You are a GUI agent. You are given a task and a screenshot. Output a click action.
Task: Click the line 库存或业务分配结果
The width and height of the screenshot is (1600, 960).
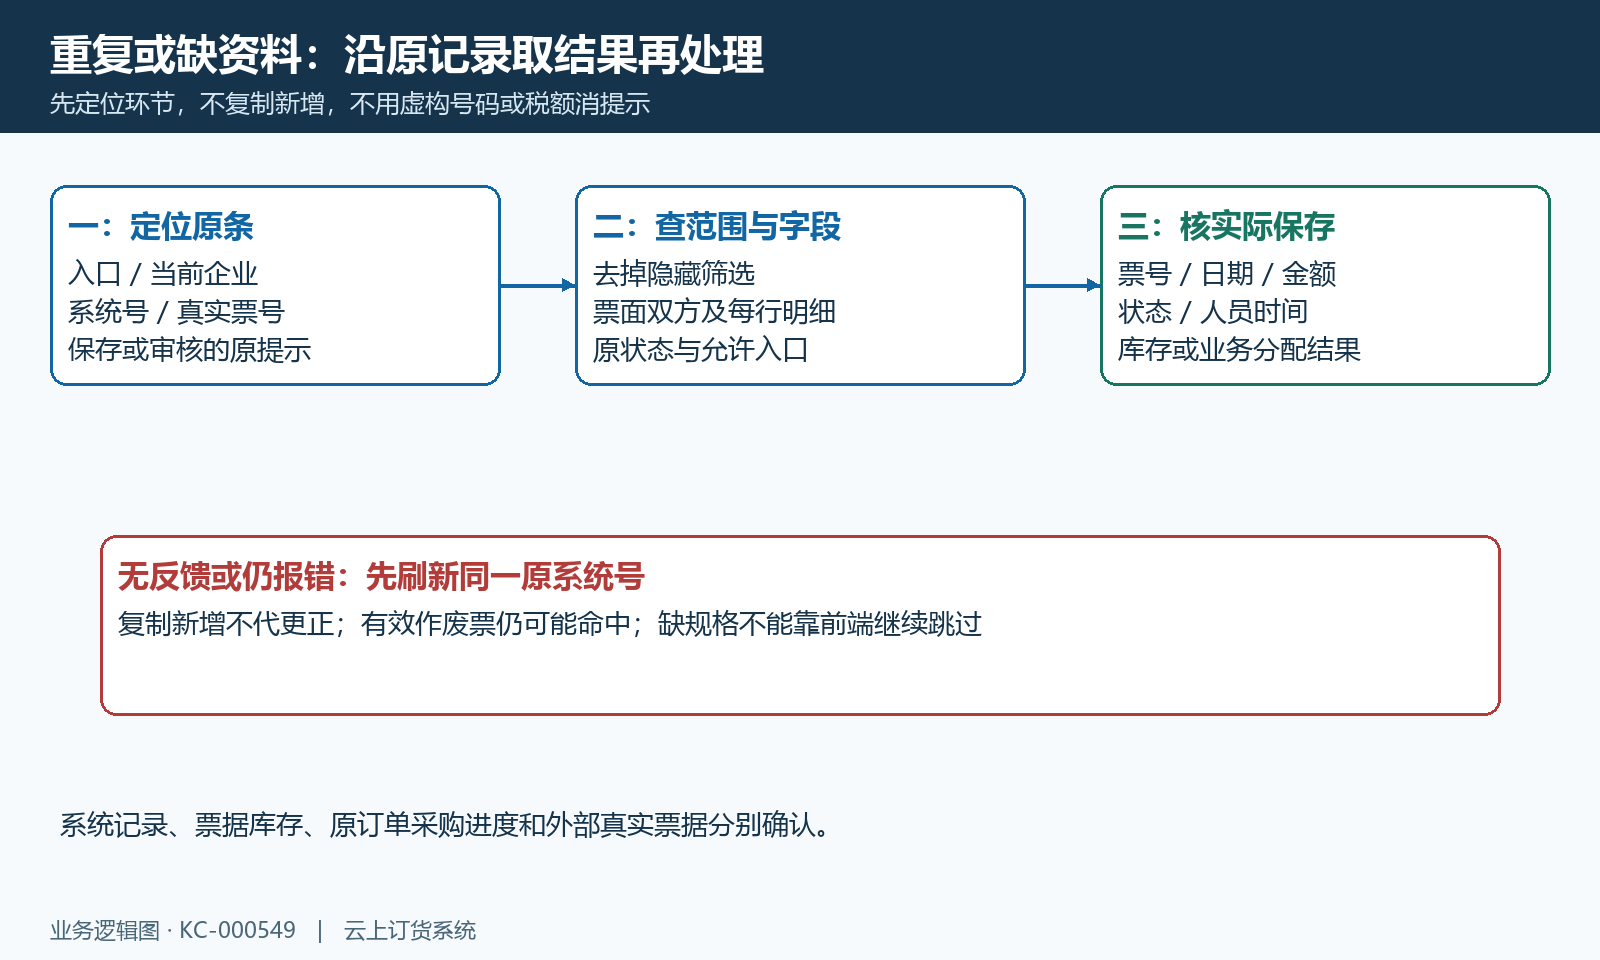1240,350
